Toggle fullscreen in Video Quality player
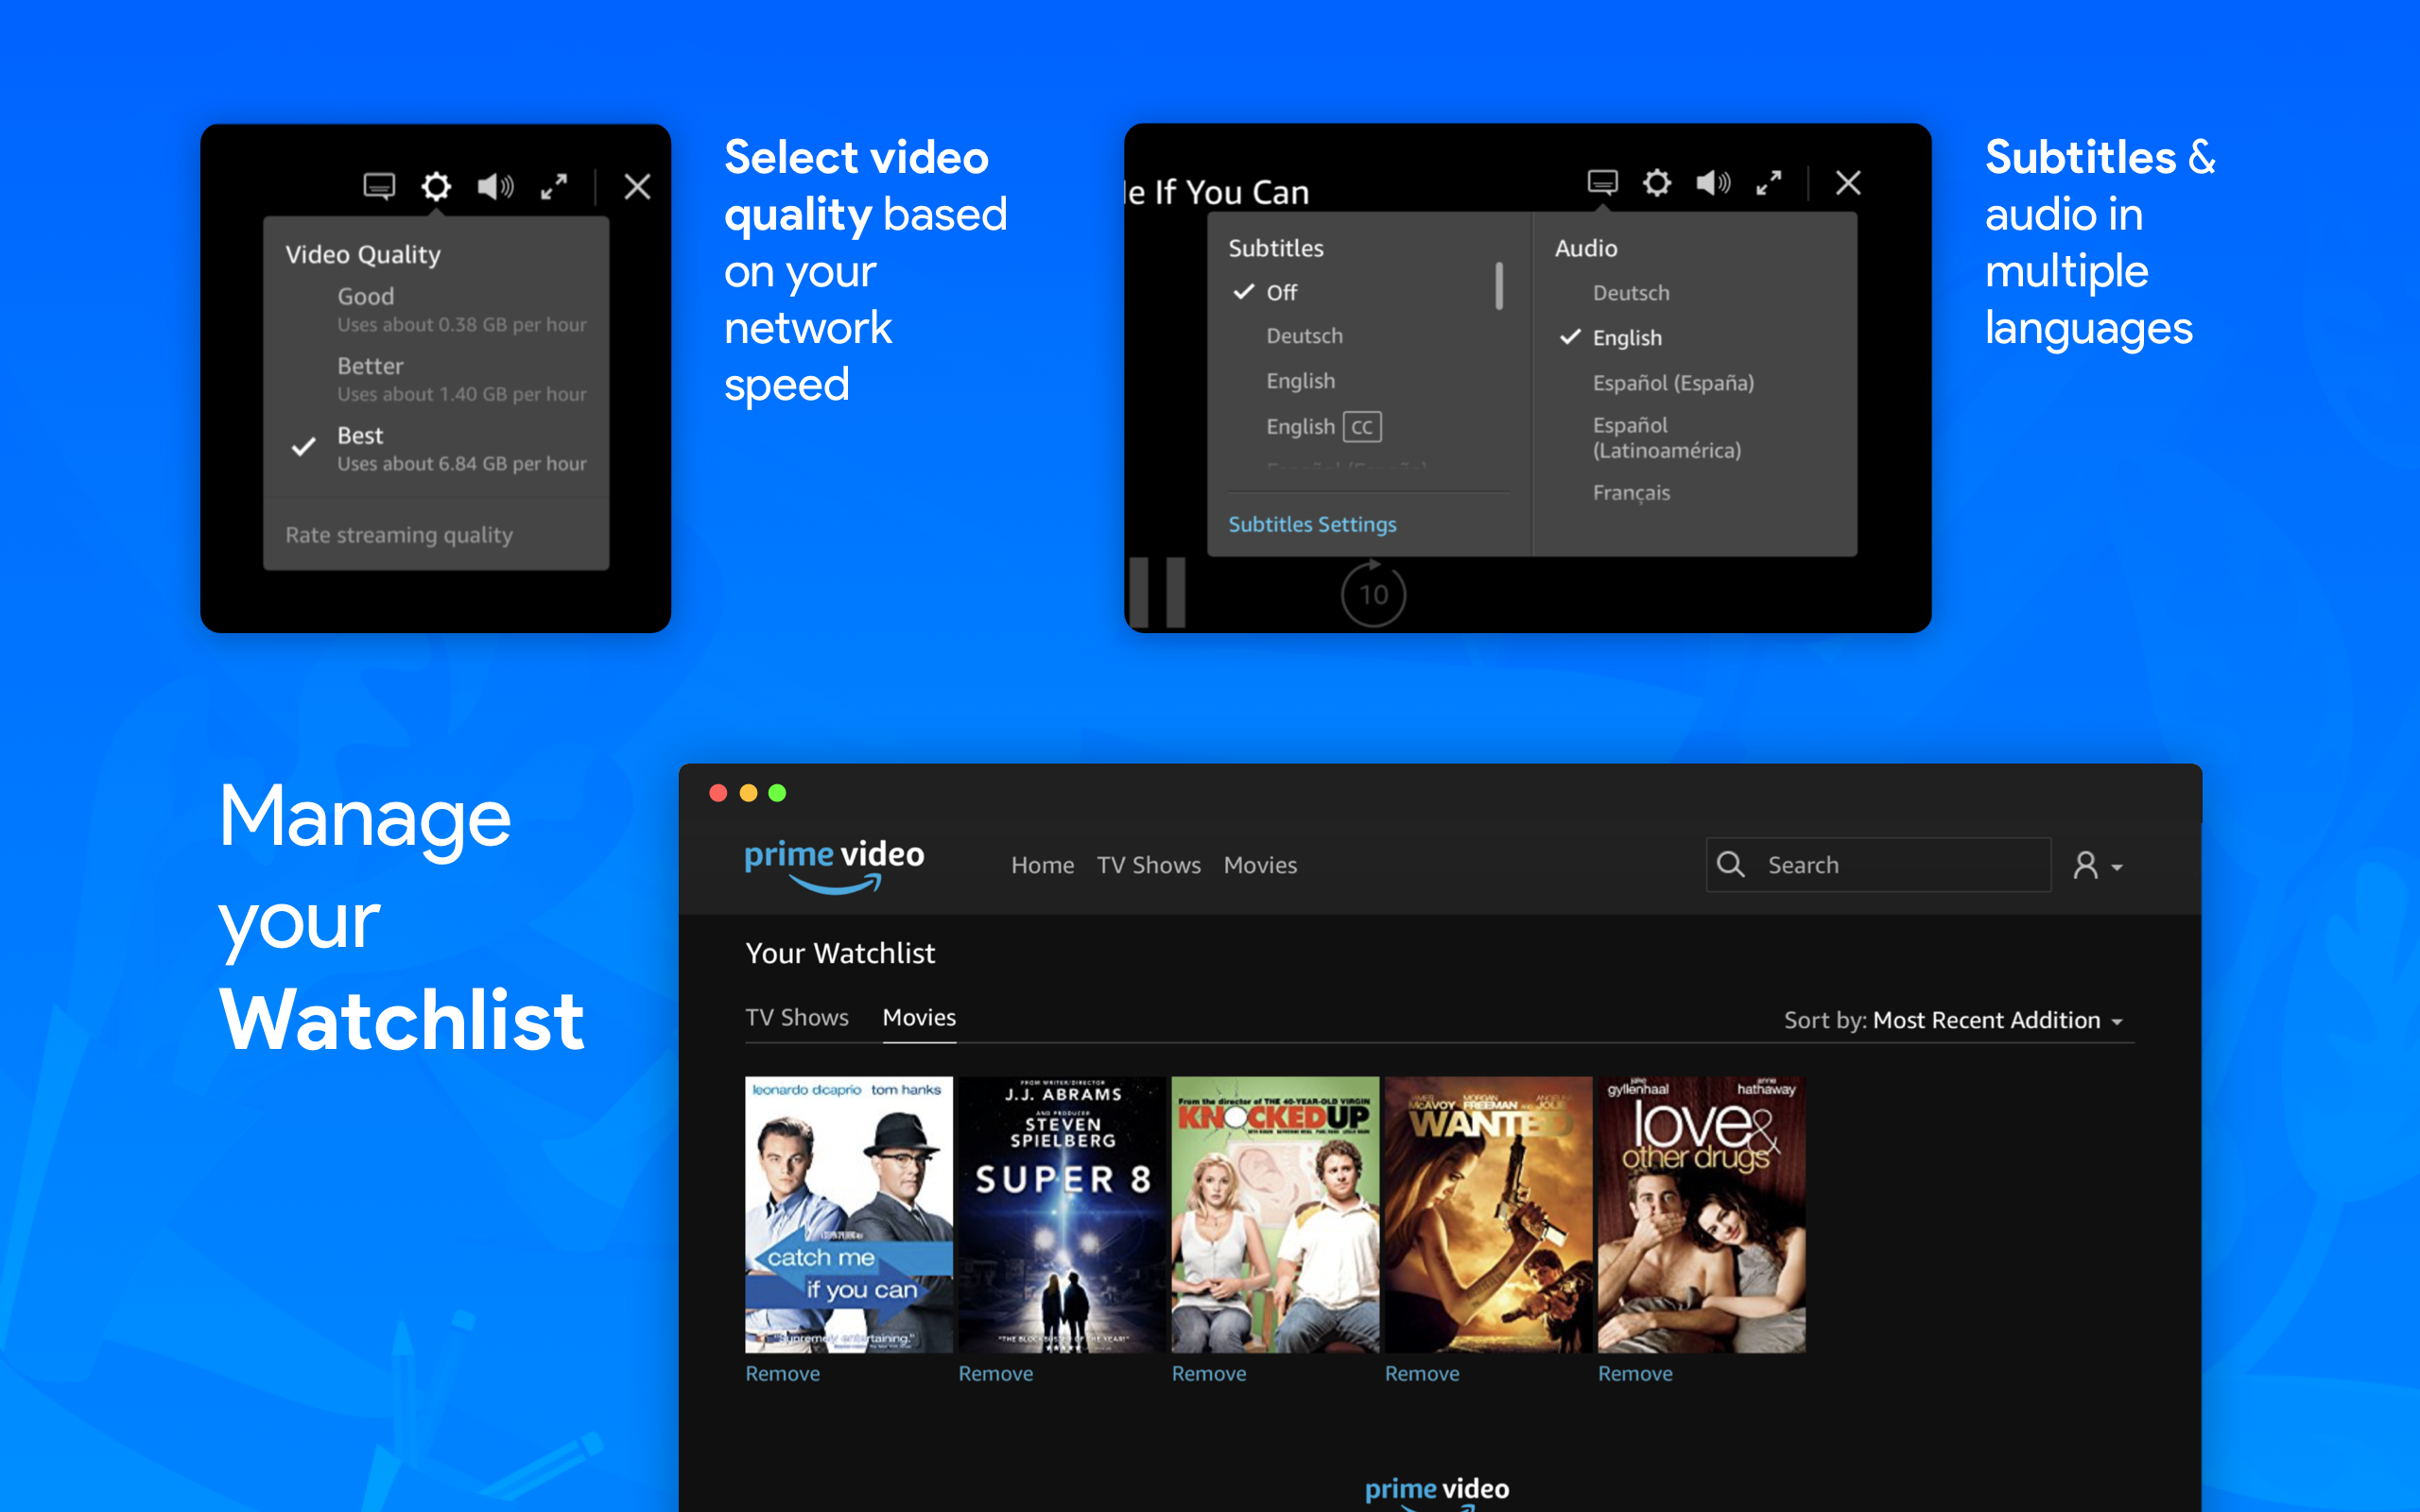Image resolution: width=2420 pixels, height=1512 pixels. tap(554, 186)
